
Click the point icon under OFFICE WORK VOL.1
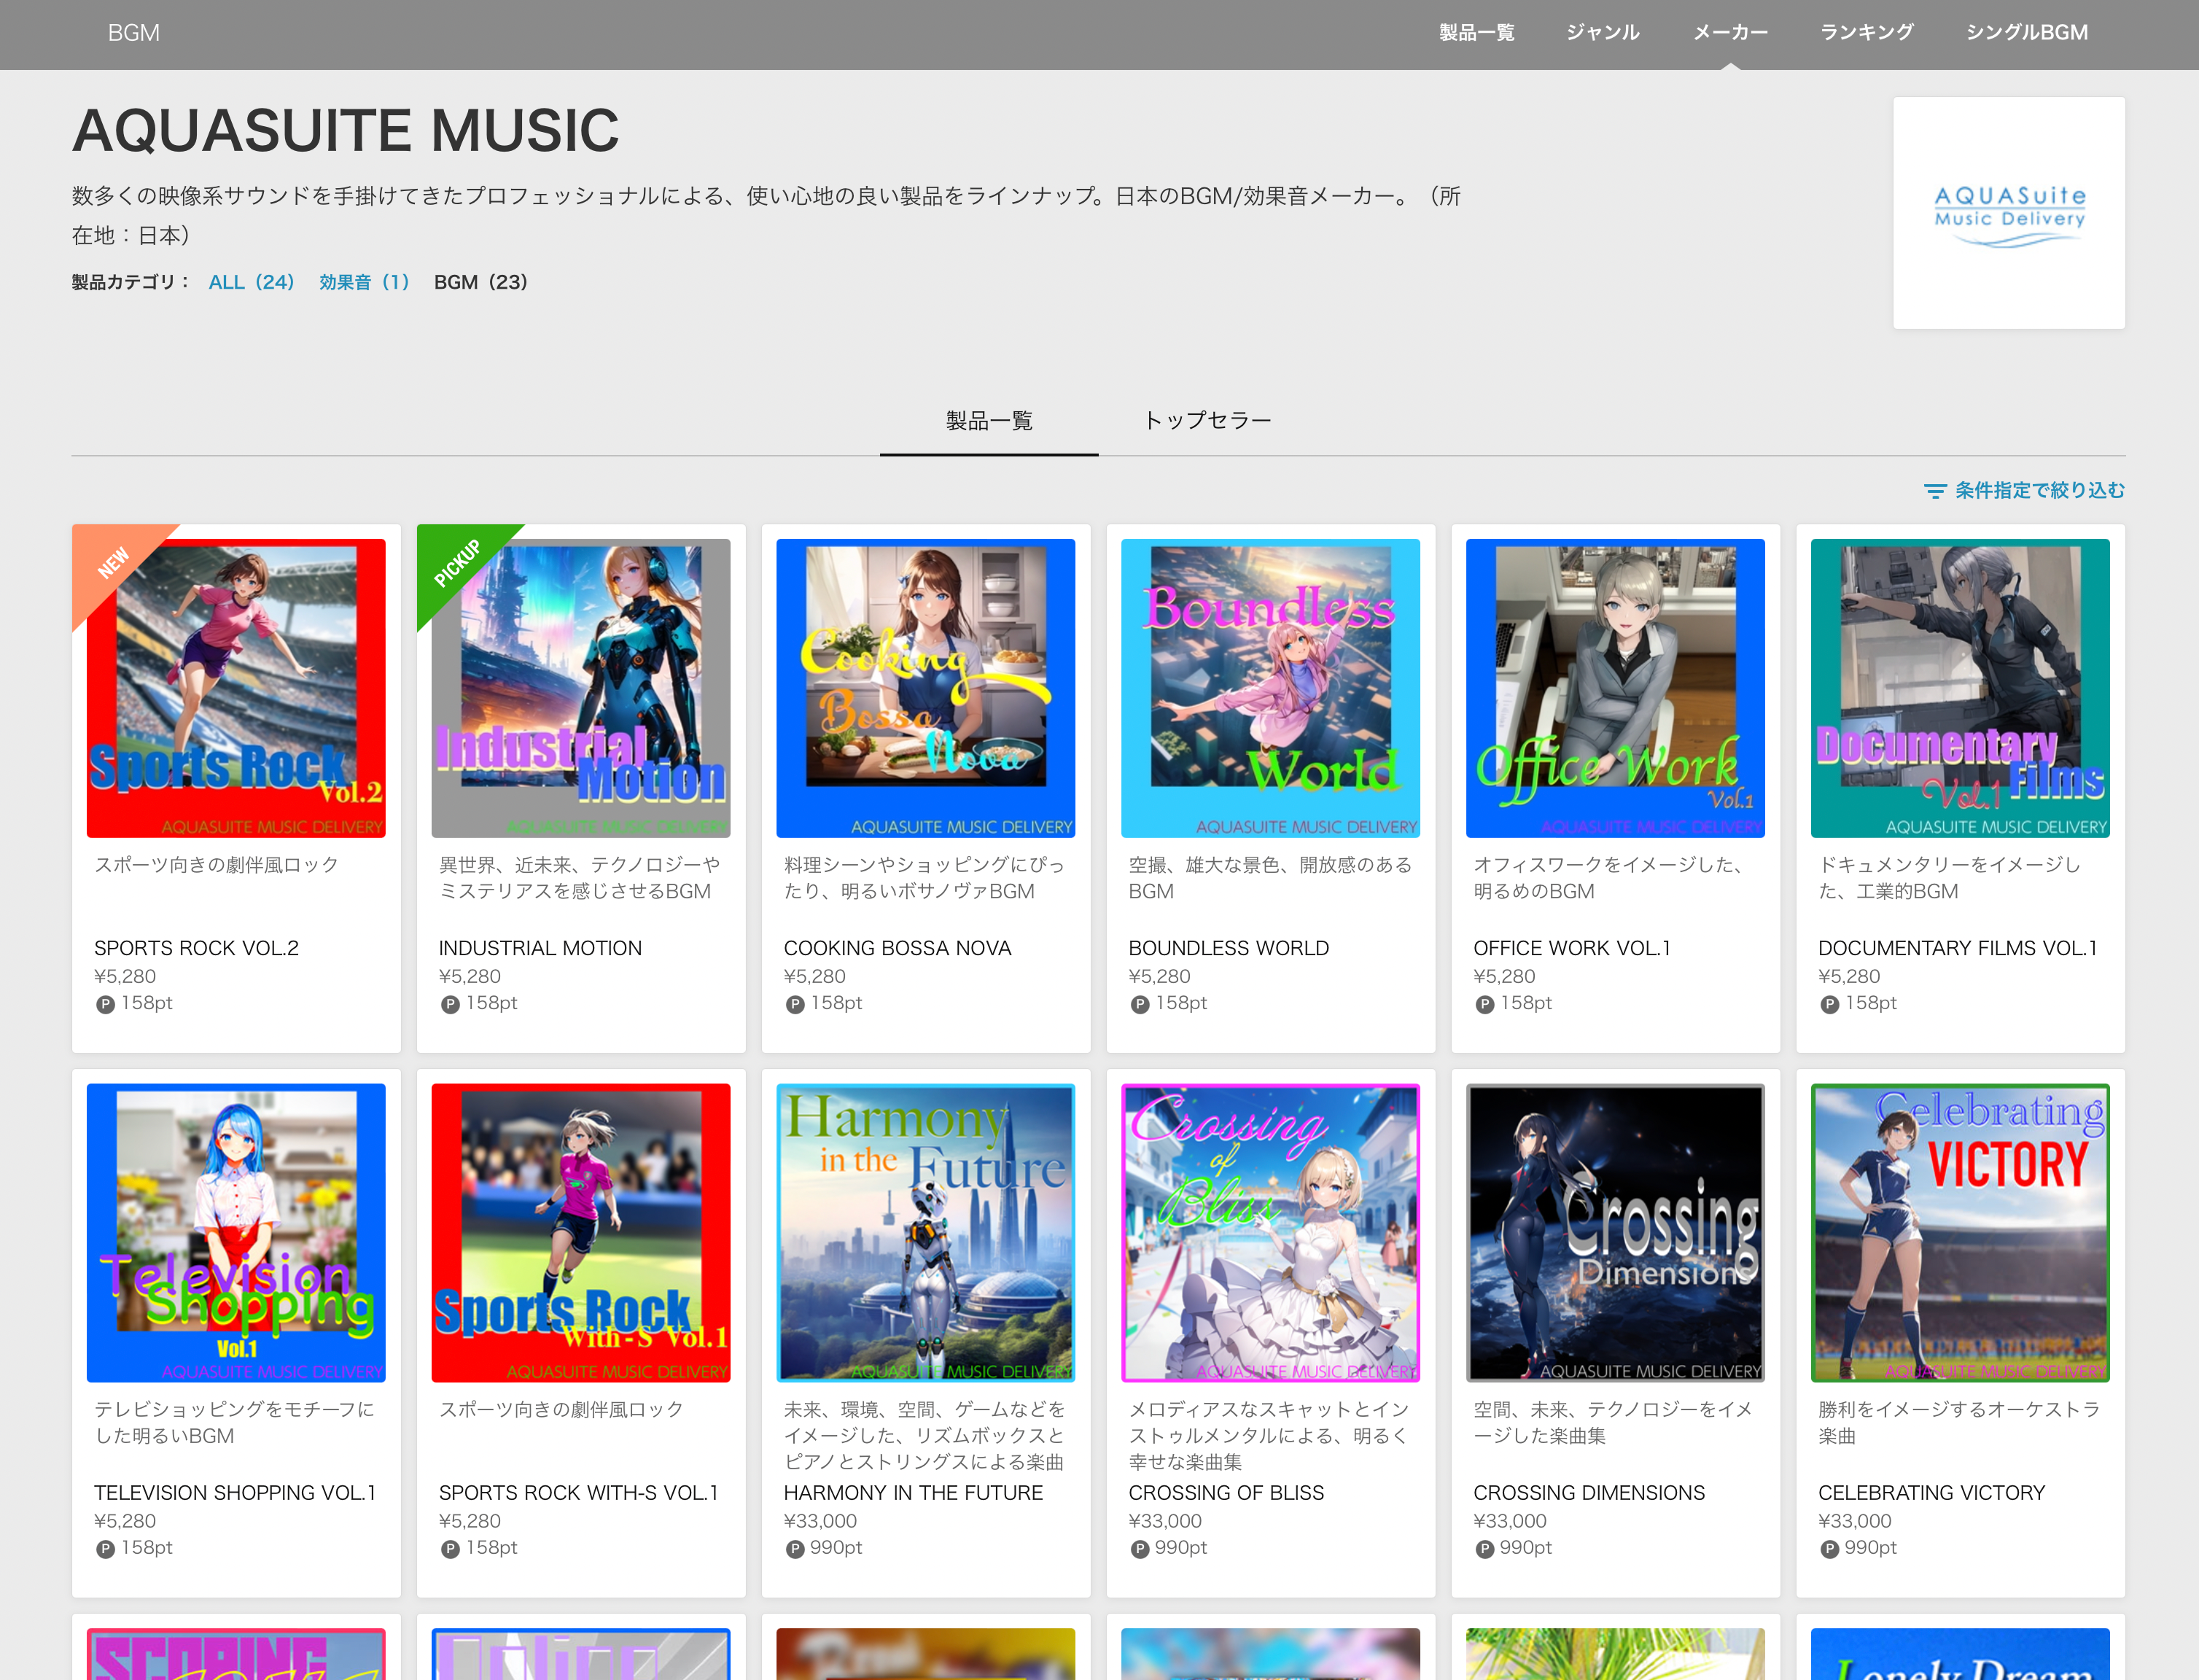click(x=1485, y=1004)
